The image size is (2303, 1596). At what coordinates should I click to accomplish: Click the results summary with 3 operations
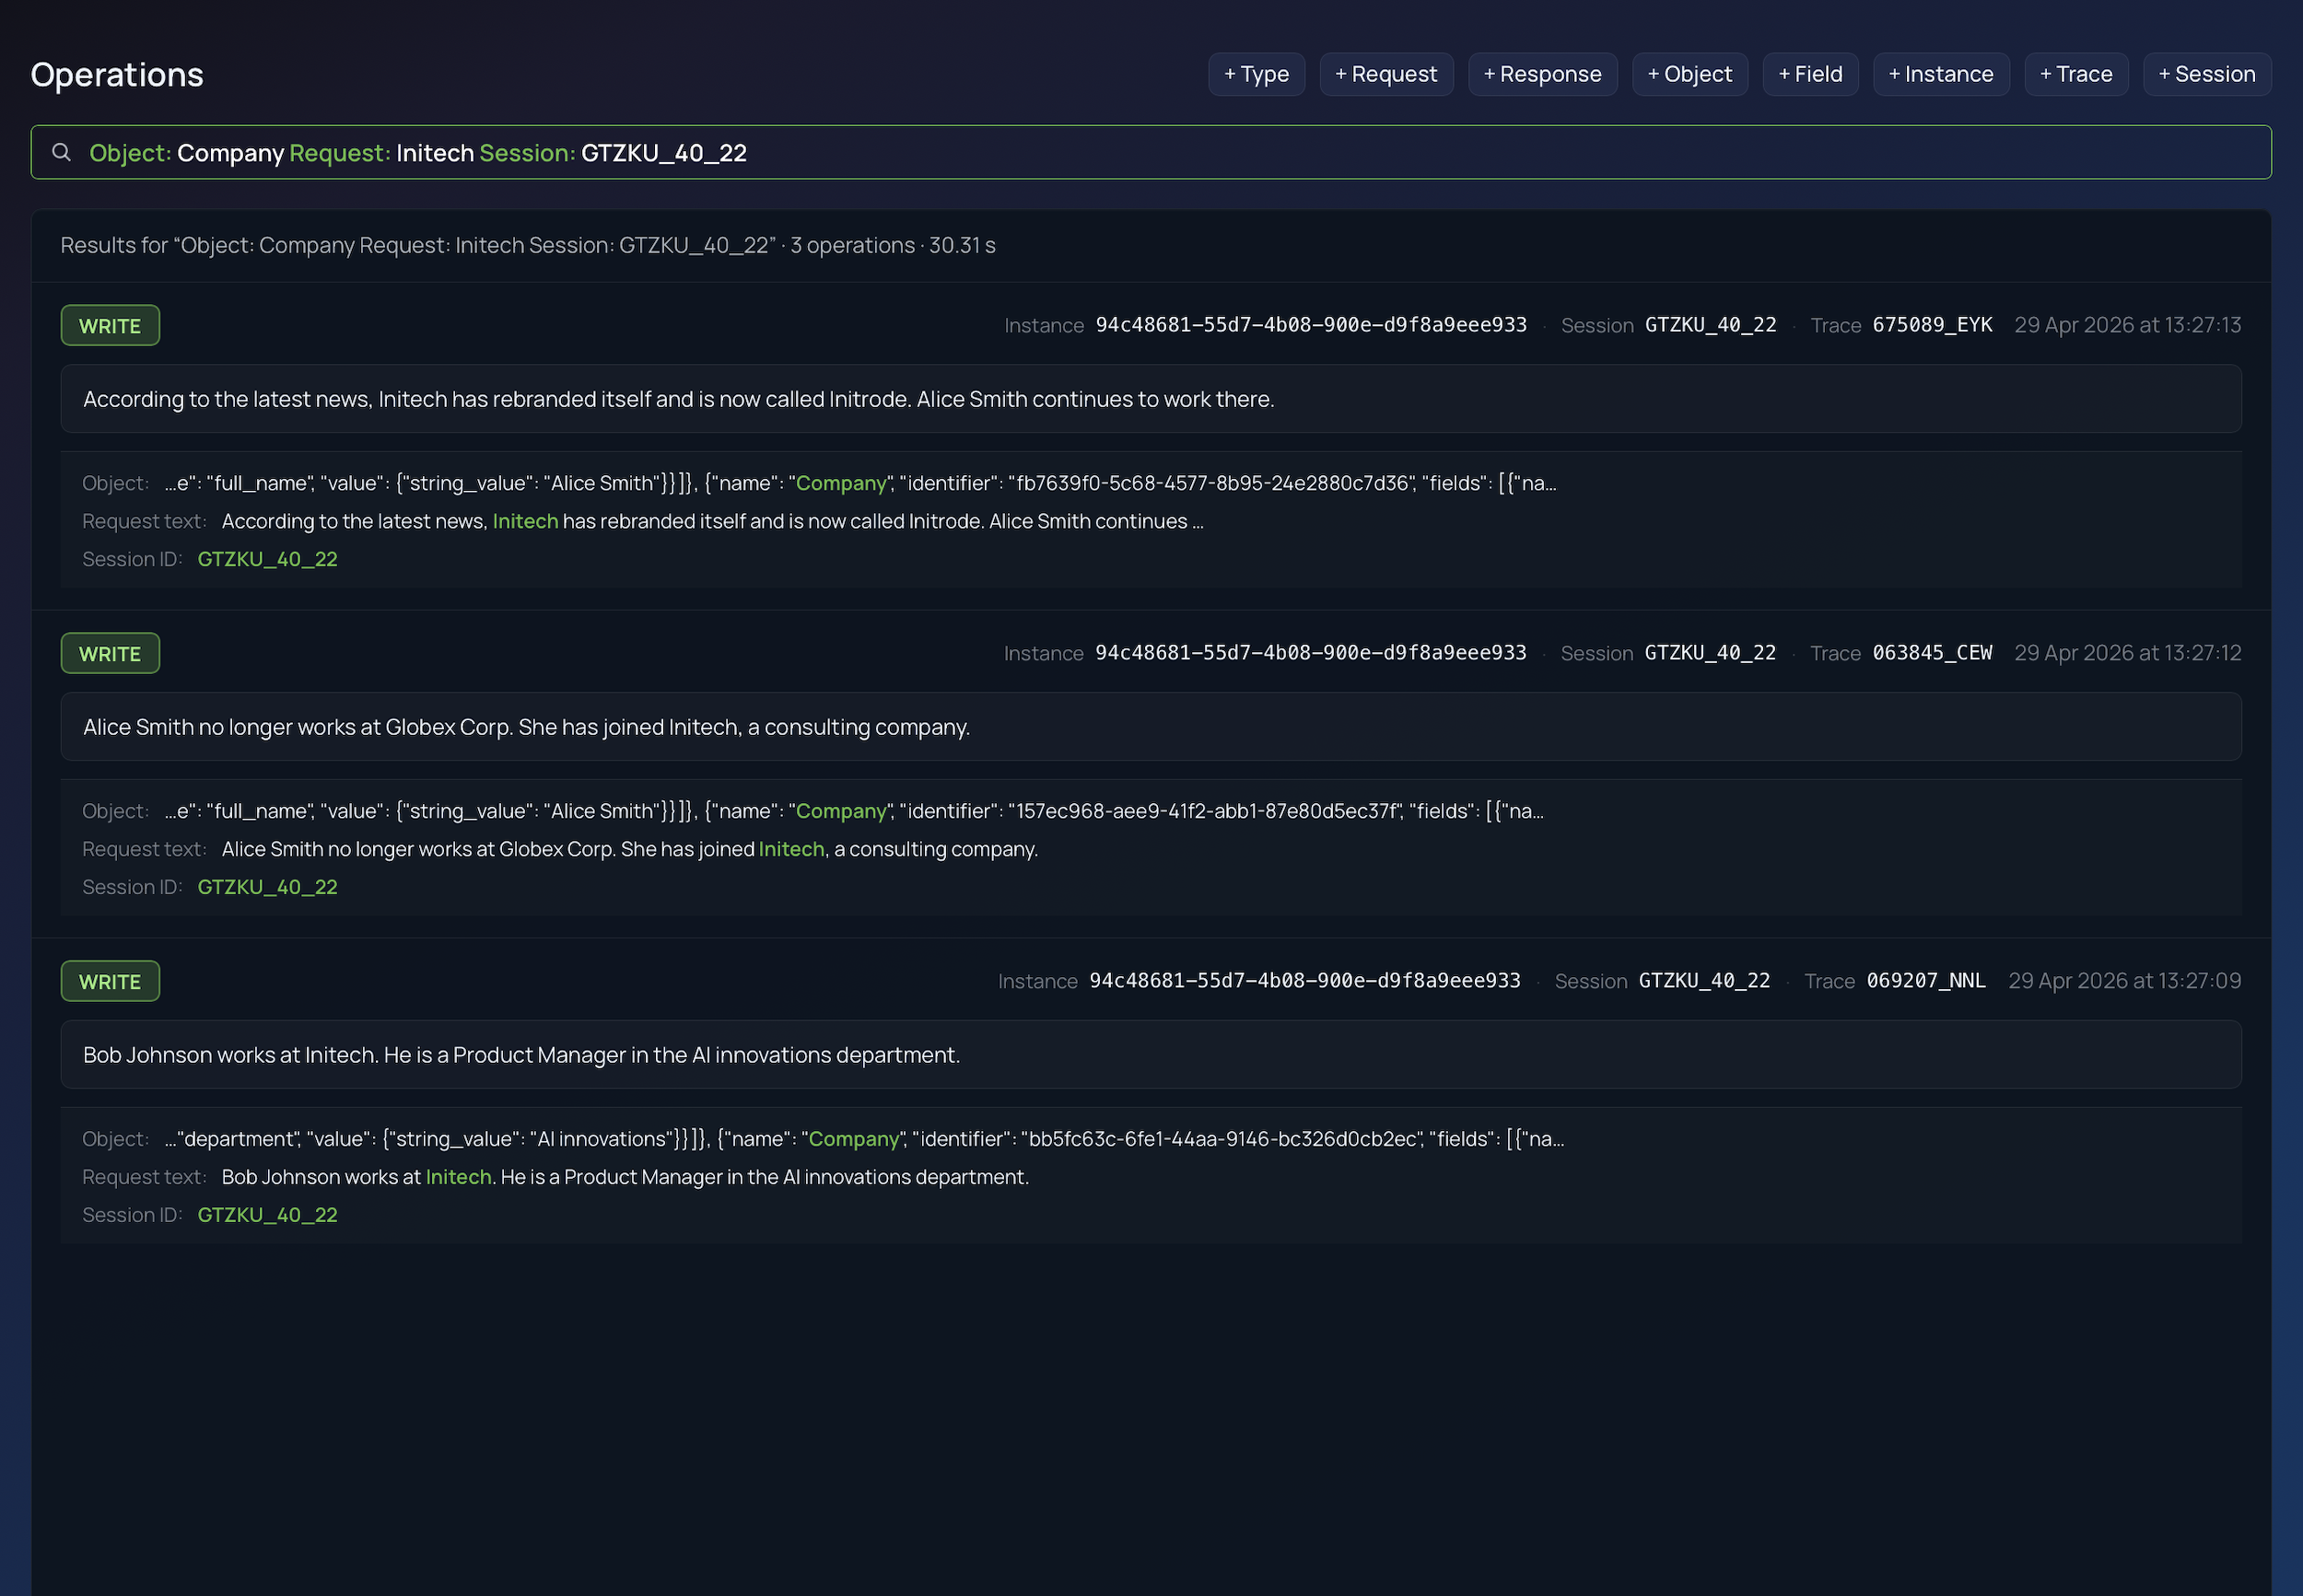click(528, 245)
